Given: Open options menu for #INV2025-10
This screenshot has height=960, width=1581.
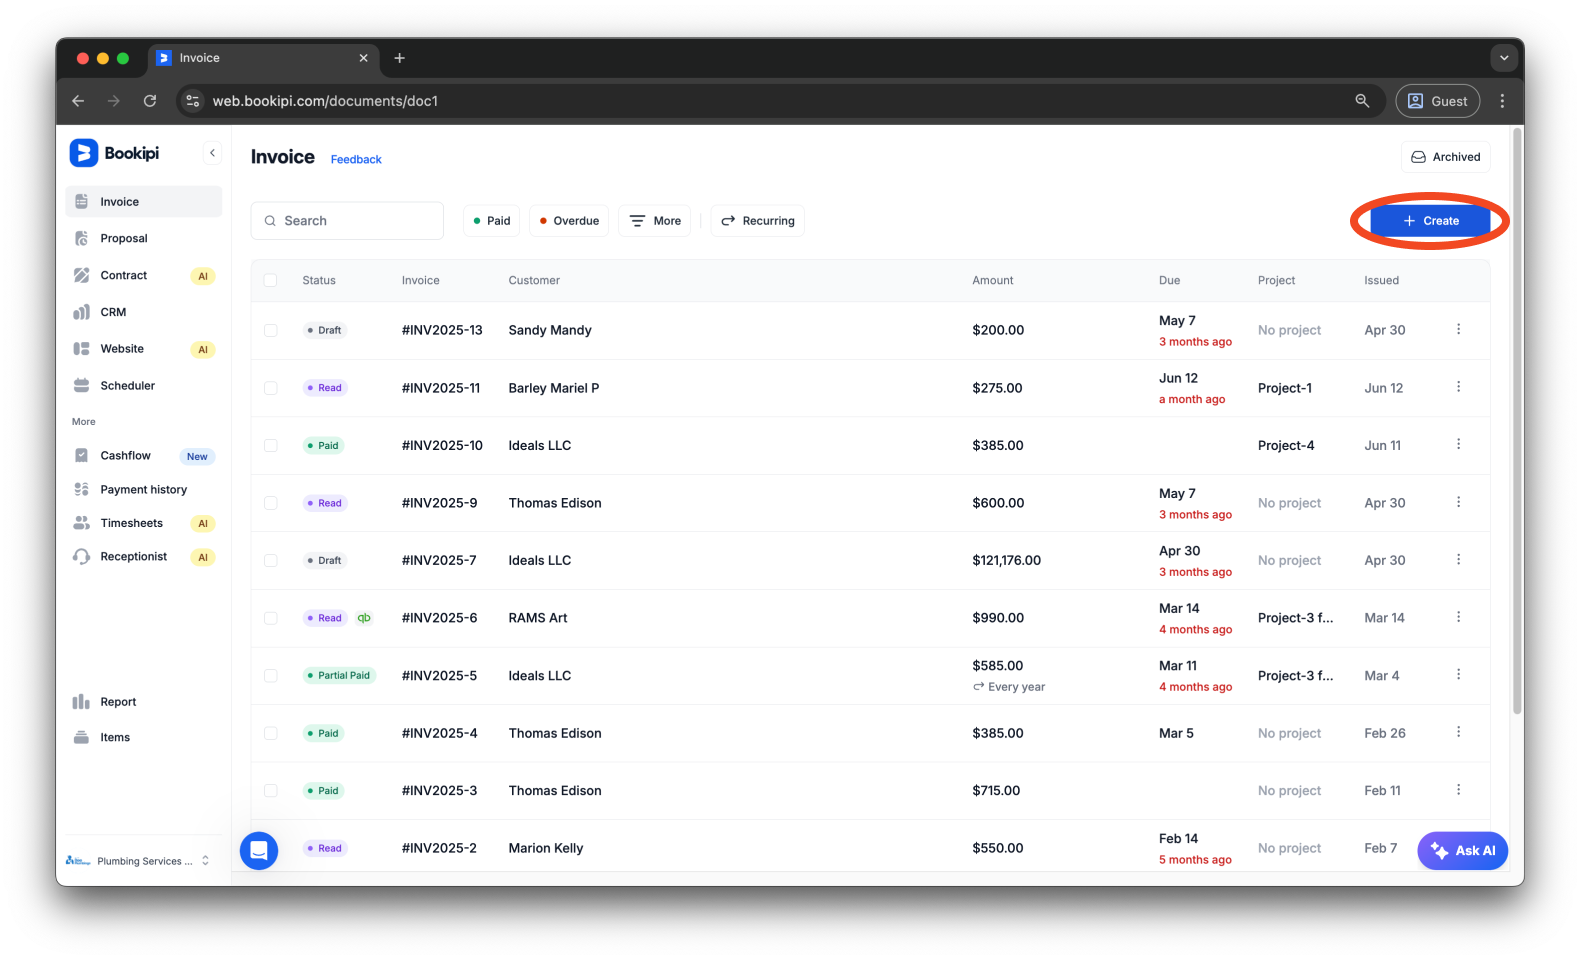Looking at the screenshot, I should pos(1458,444).
